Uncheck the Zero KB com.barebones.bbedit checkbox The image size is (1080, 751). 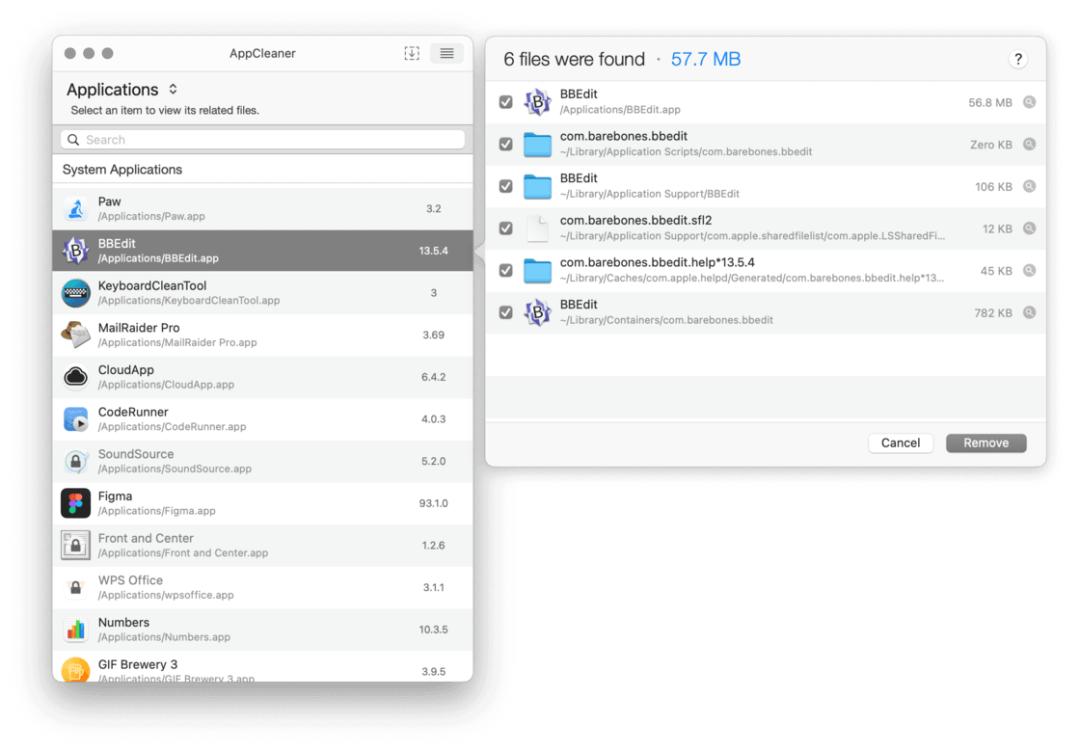[506, 144]
